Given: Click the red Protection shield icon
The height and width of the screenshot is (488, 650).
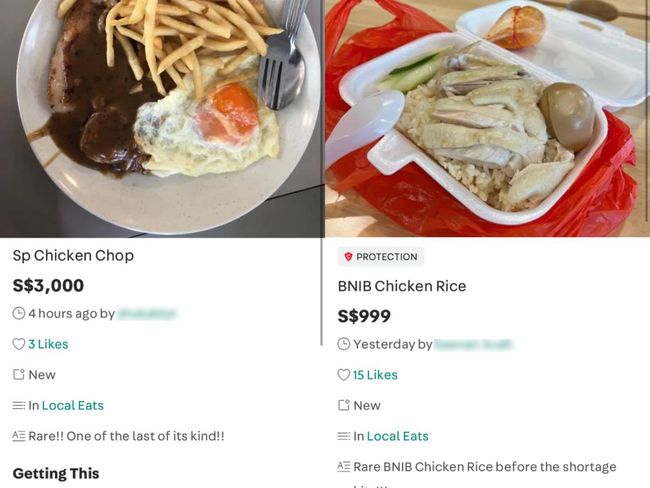Looking at the screenshot, I should pyautogui.click(x=348, y=257).
